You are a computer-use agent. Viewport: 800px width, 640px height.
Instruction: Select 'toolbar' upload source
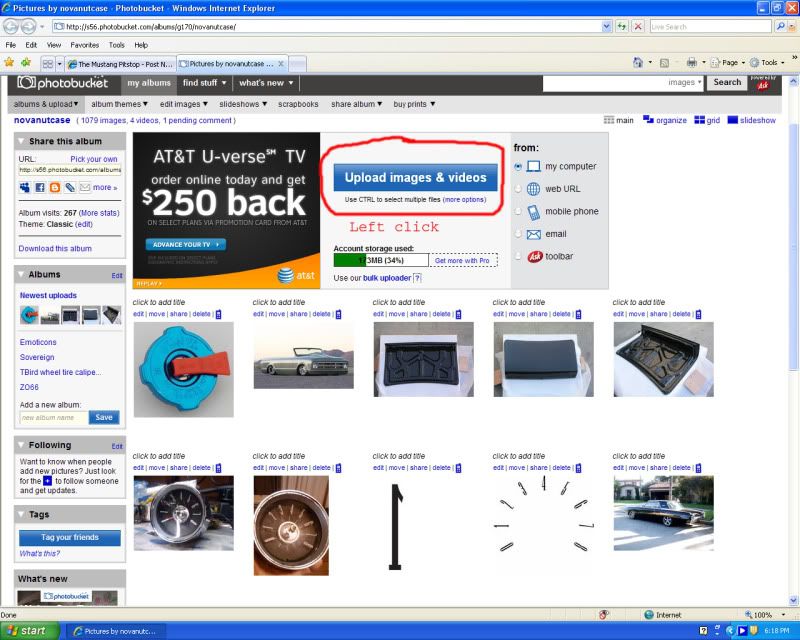[x=518, y=256]
